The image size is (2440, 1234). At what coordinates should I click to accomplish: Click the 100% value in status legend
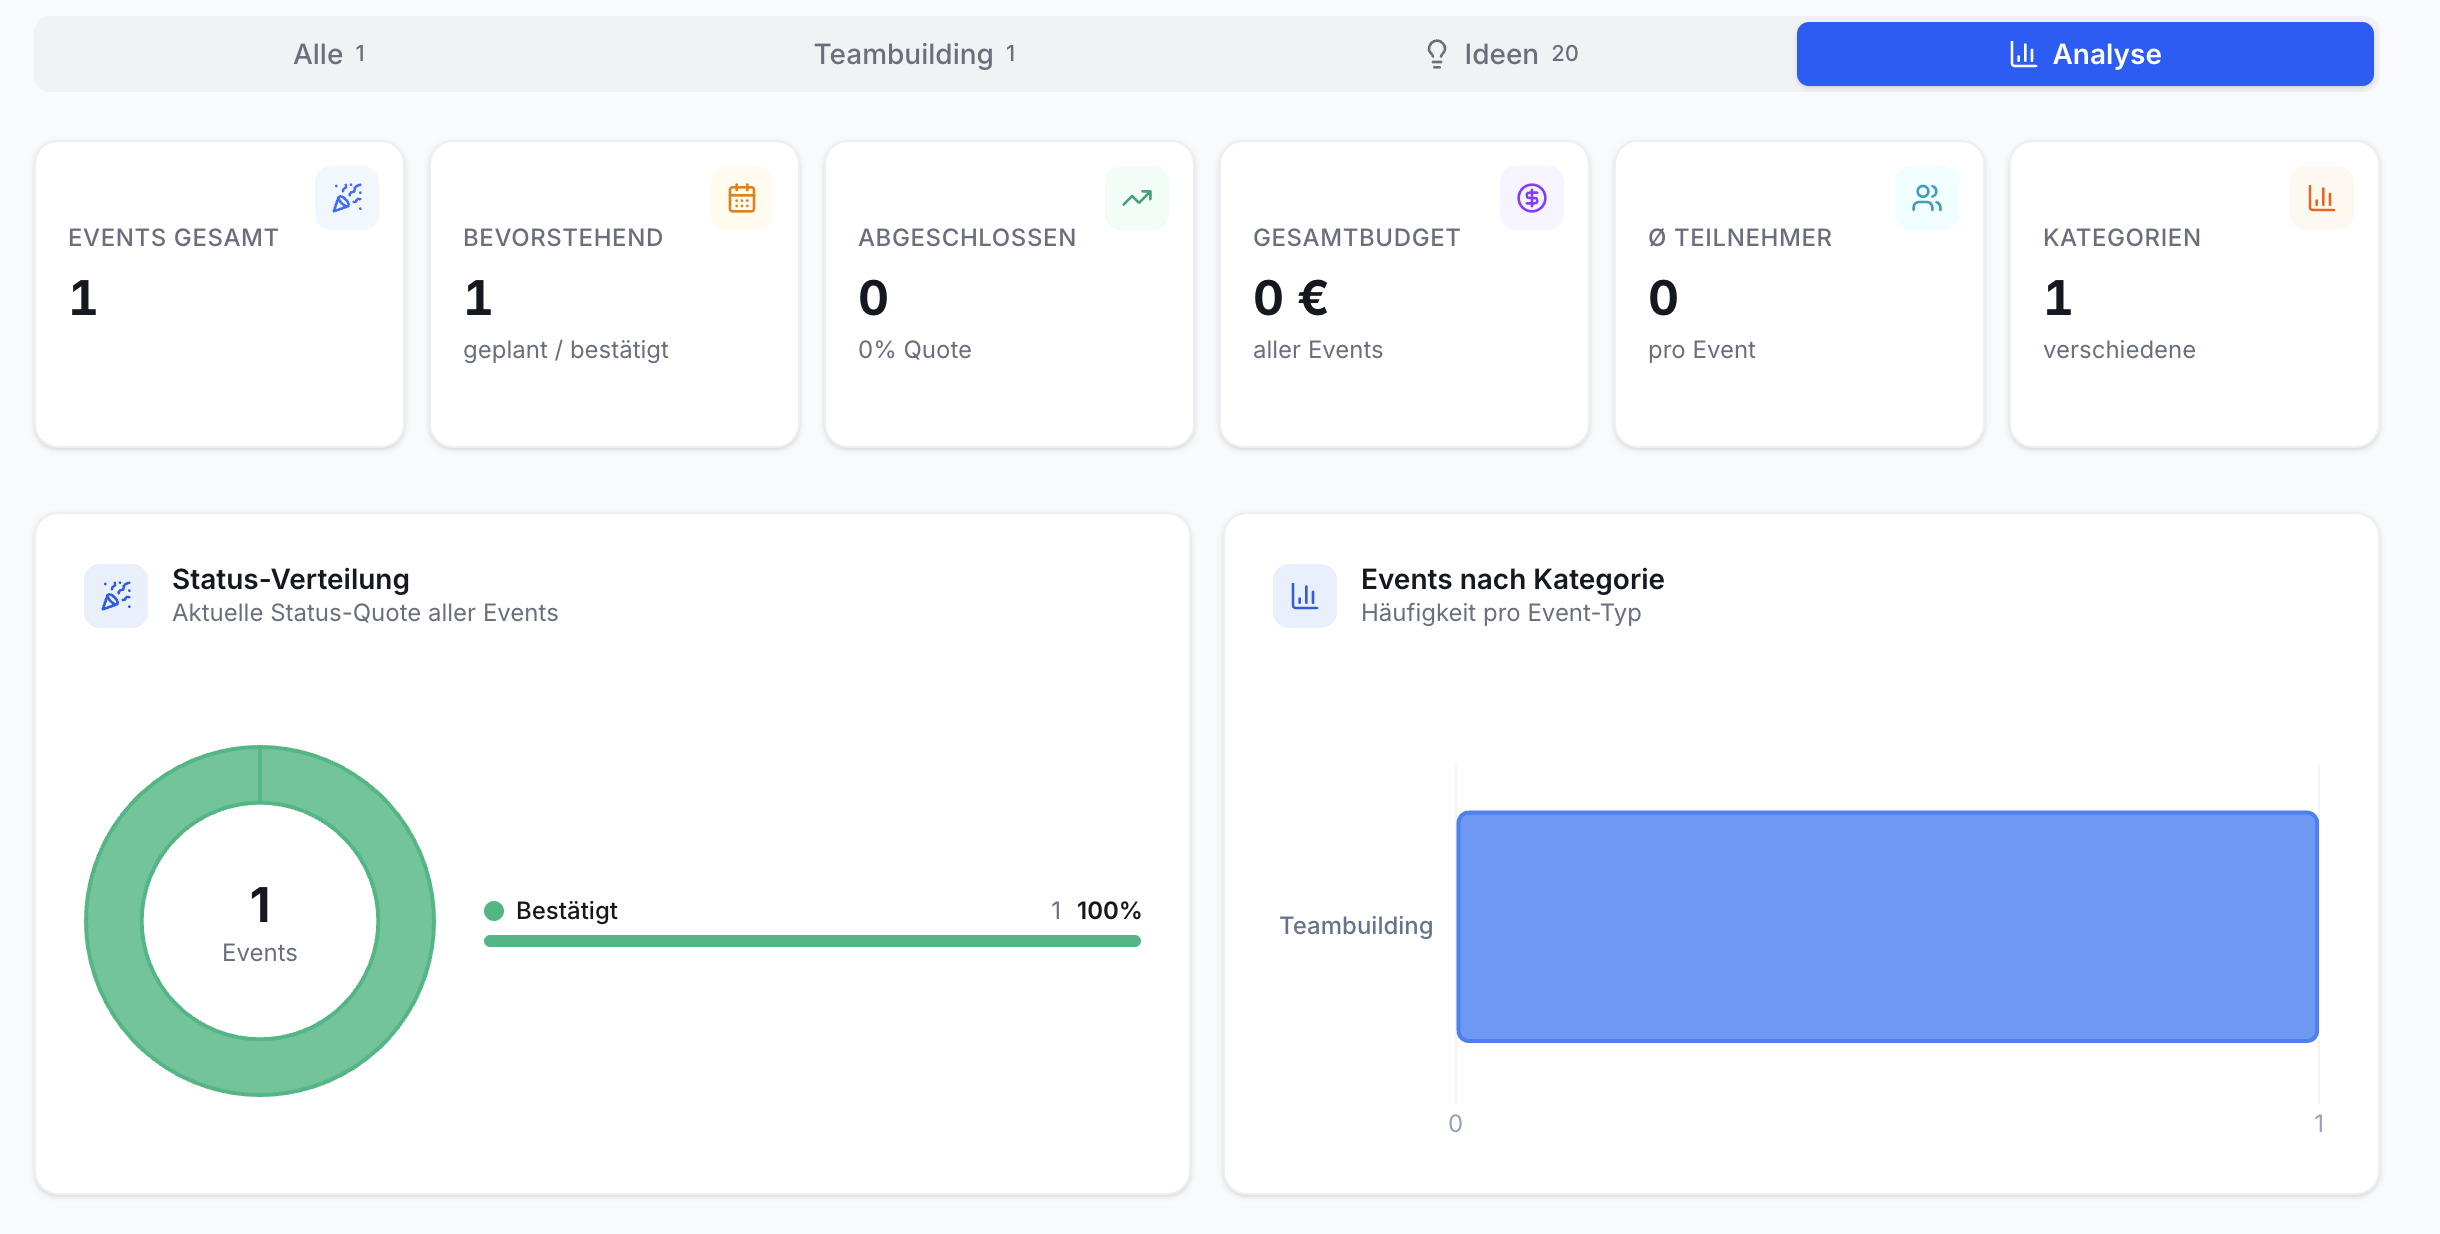pos(1109,911)
